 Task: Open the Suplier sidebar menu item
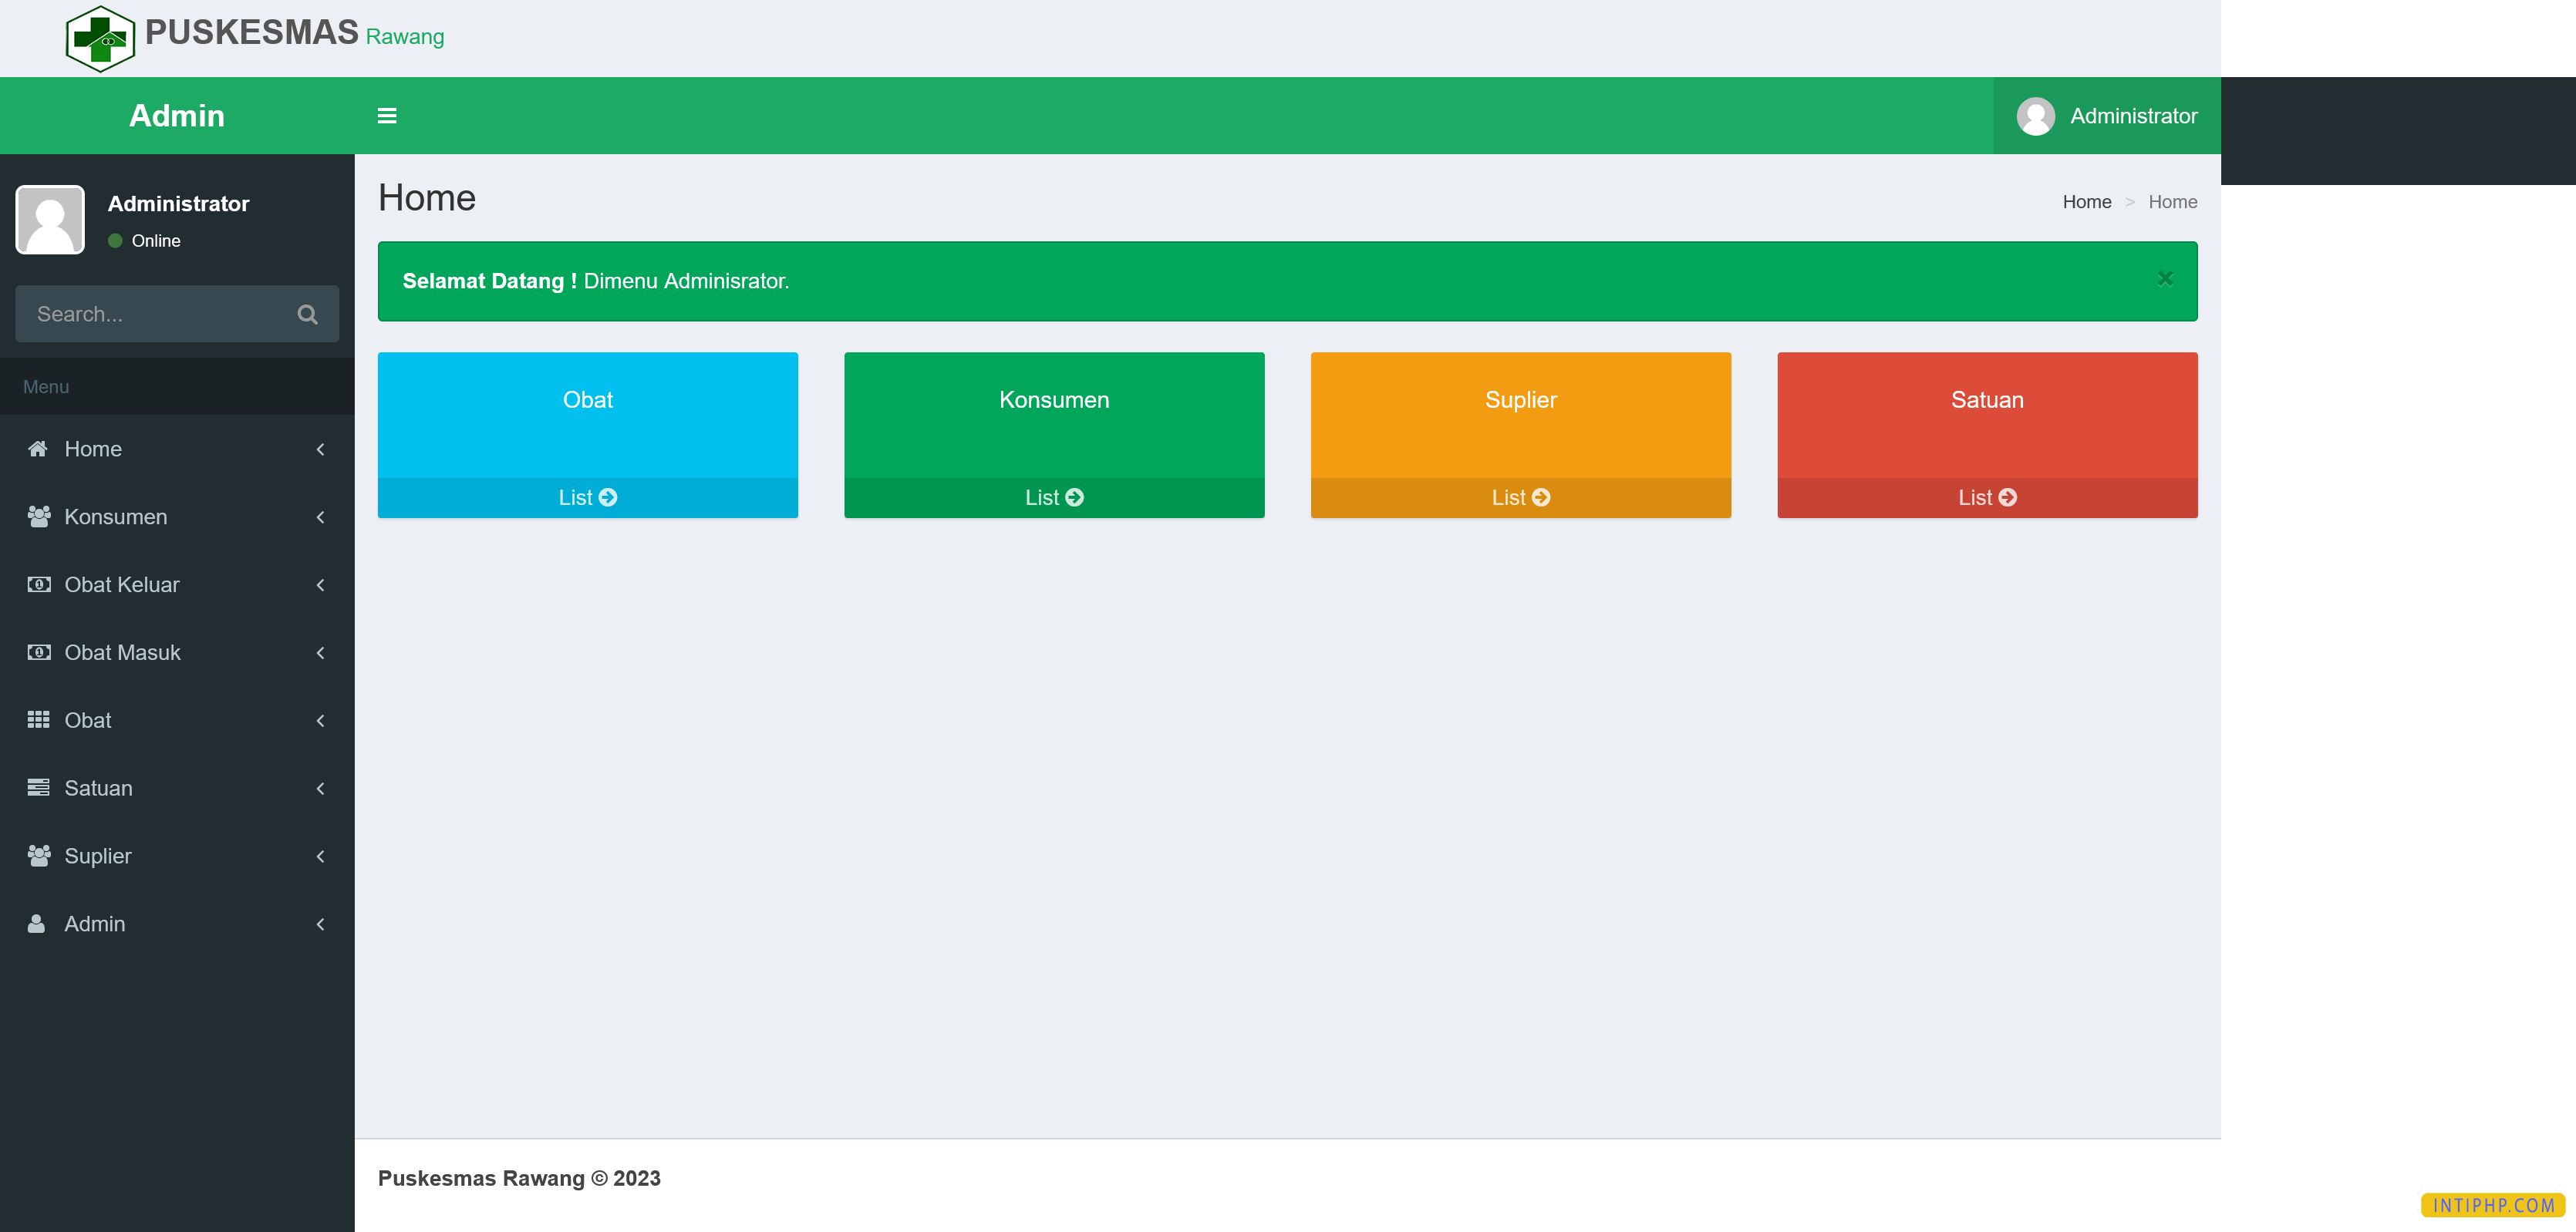point(98,856)
